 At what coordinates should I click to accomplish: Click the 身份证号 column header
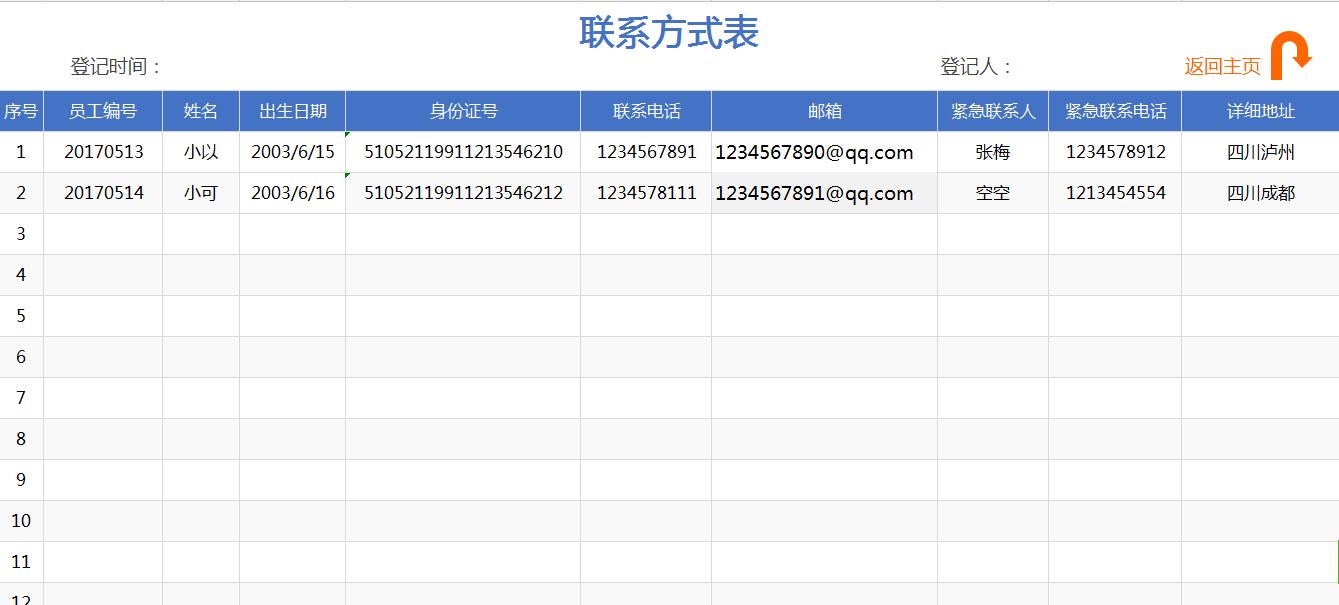click(x=461, y=111)
